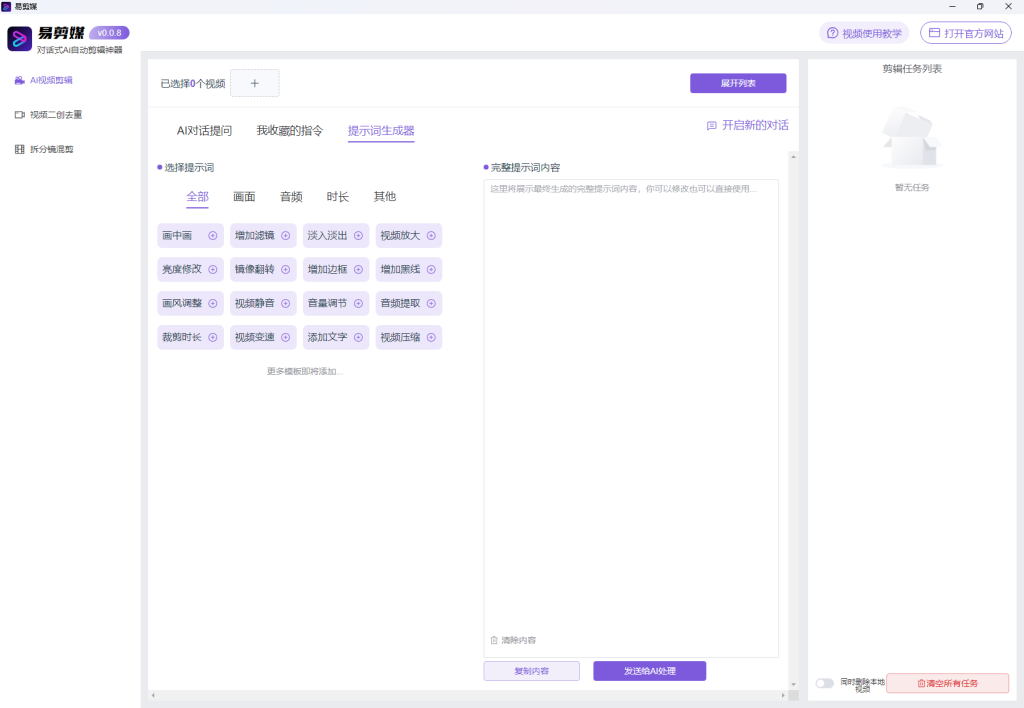The width and height of the screenshot is (1024, 708).
Task: Click the plus icon on 音量调节 chip
Action: pyautogui.click(x=359, y=304)
